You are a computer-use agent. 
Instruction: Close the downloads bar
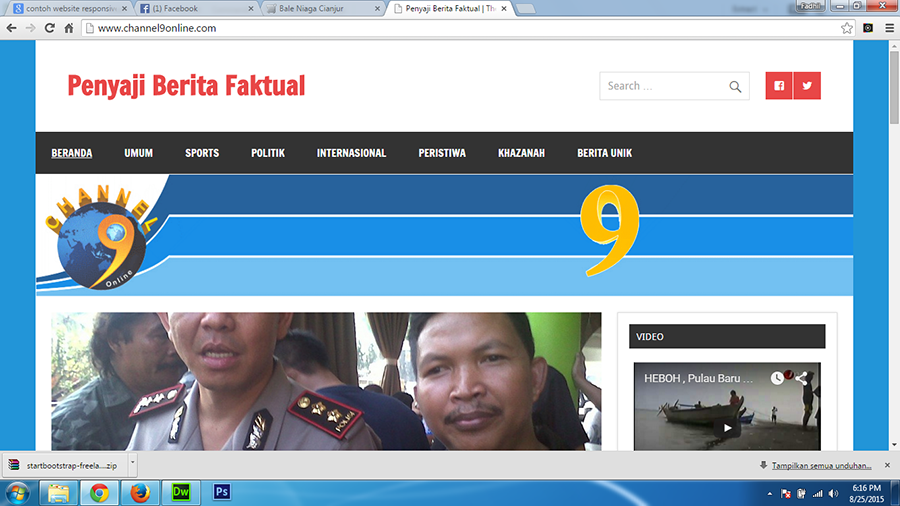pos(887,465)
